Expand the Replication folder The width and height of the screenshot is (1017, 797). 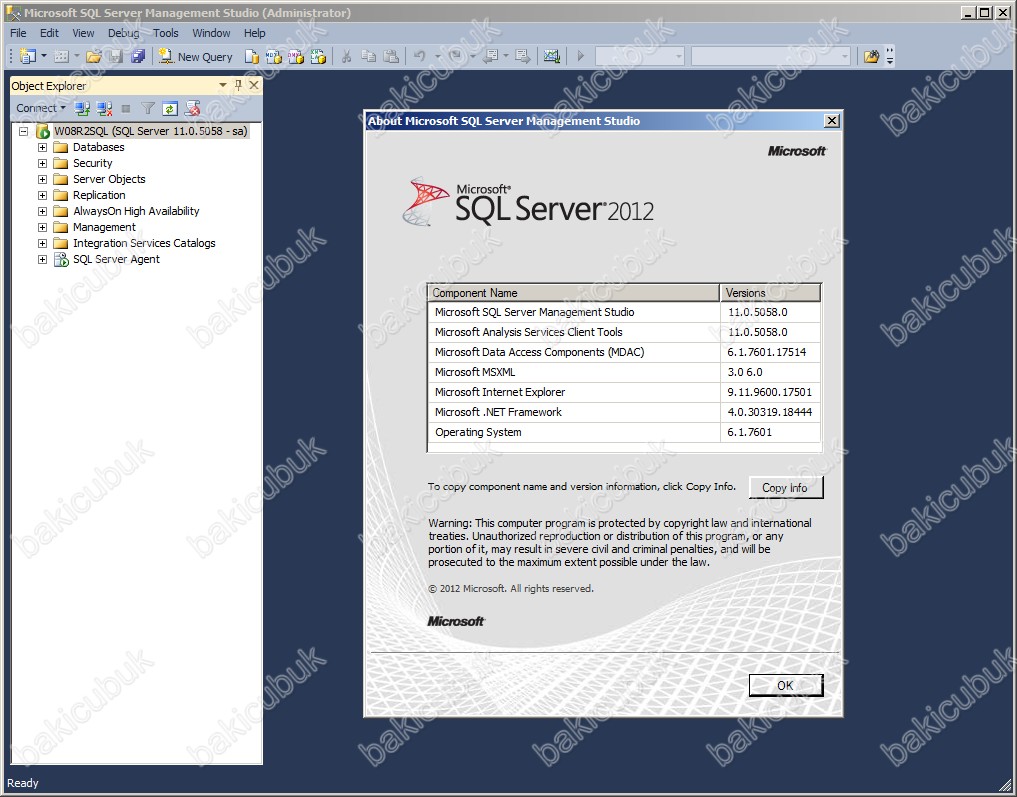[42, 195]
